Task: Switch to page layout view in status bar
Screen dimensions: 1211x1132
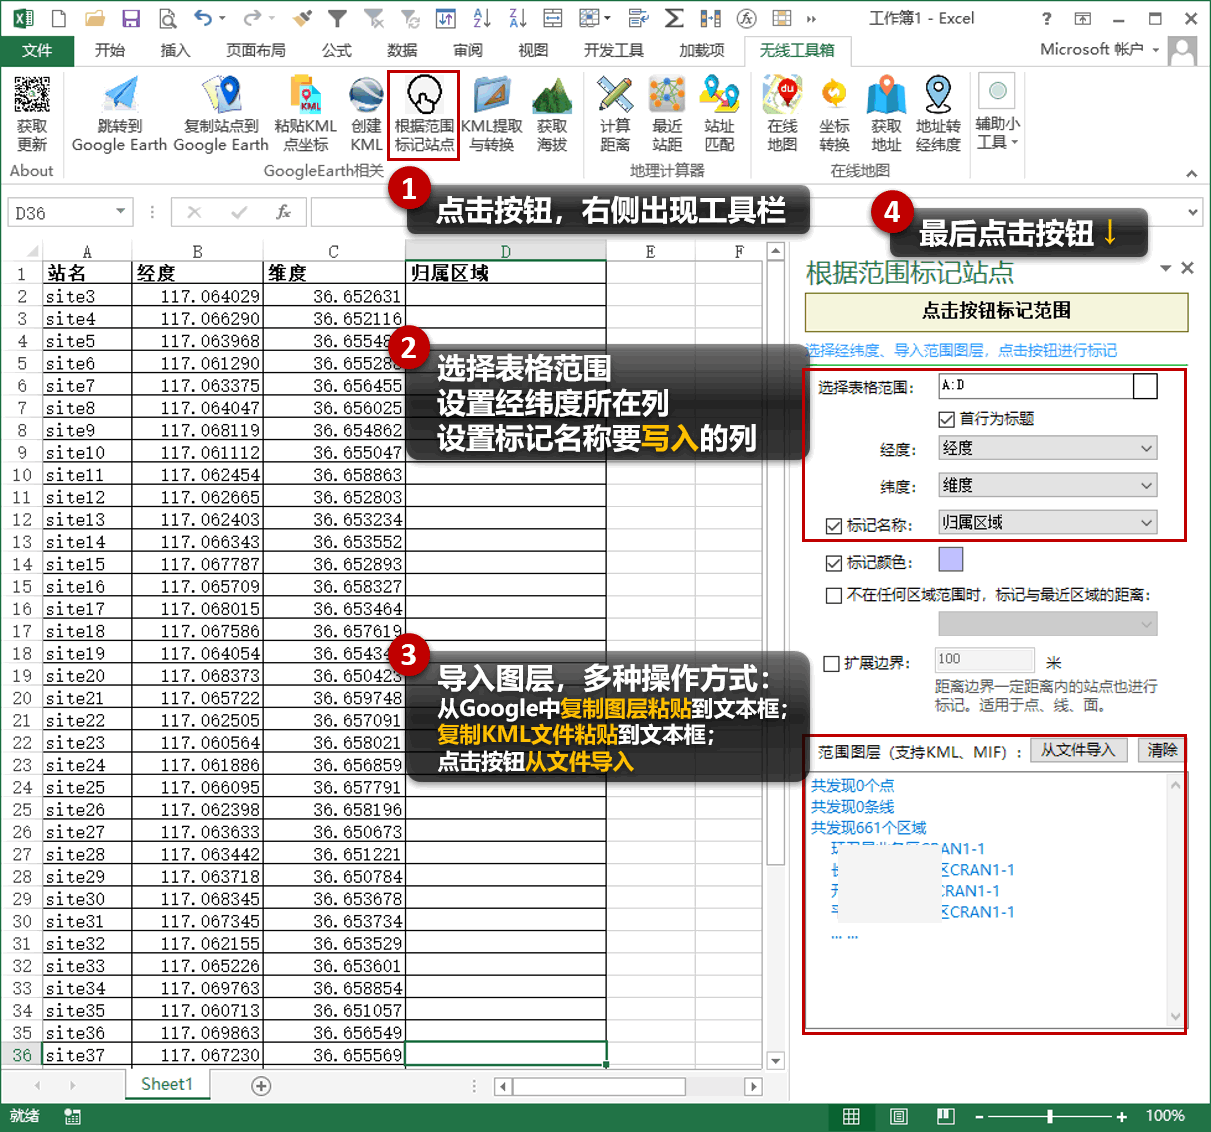Action: coord(898,1116)
